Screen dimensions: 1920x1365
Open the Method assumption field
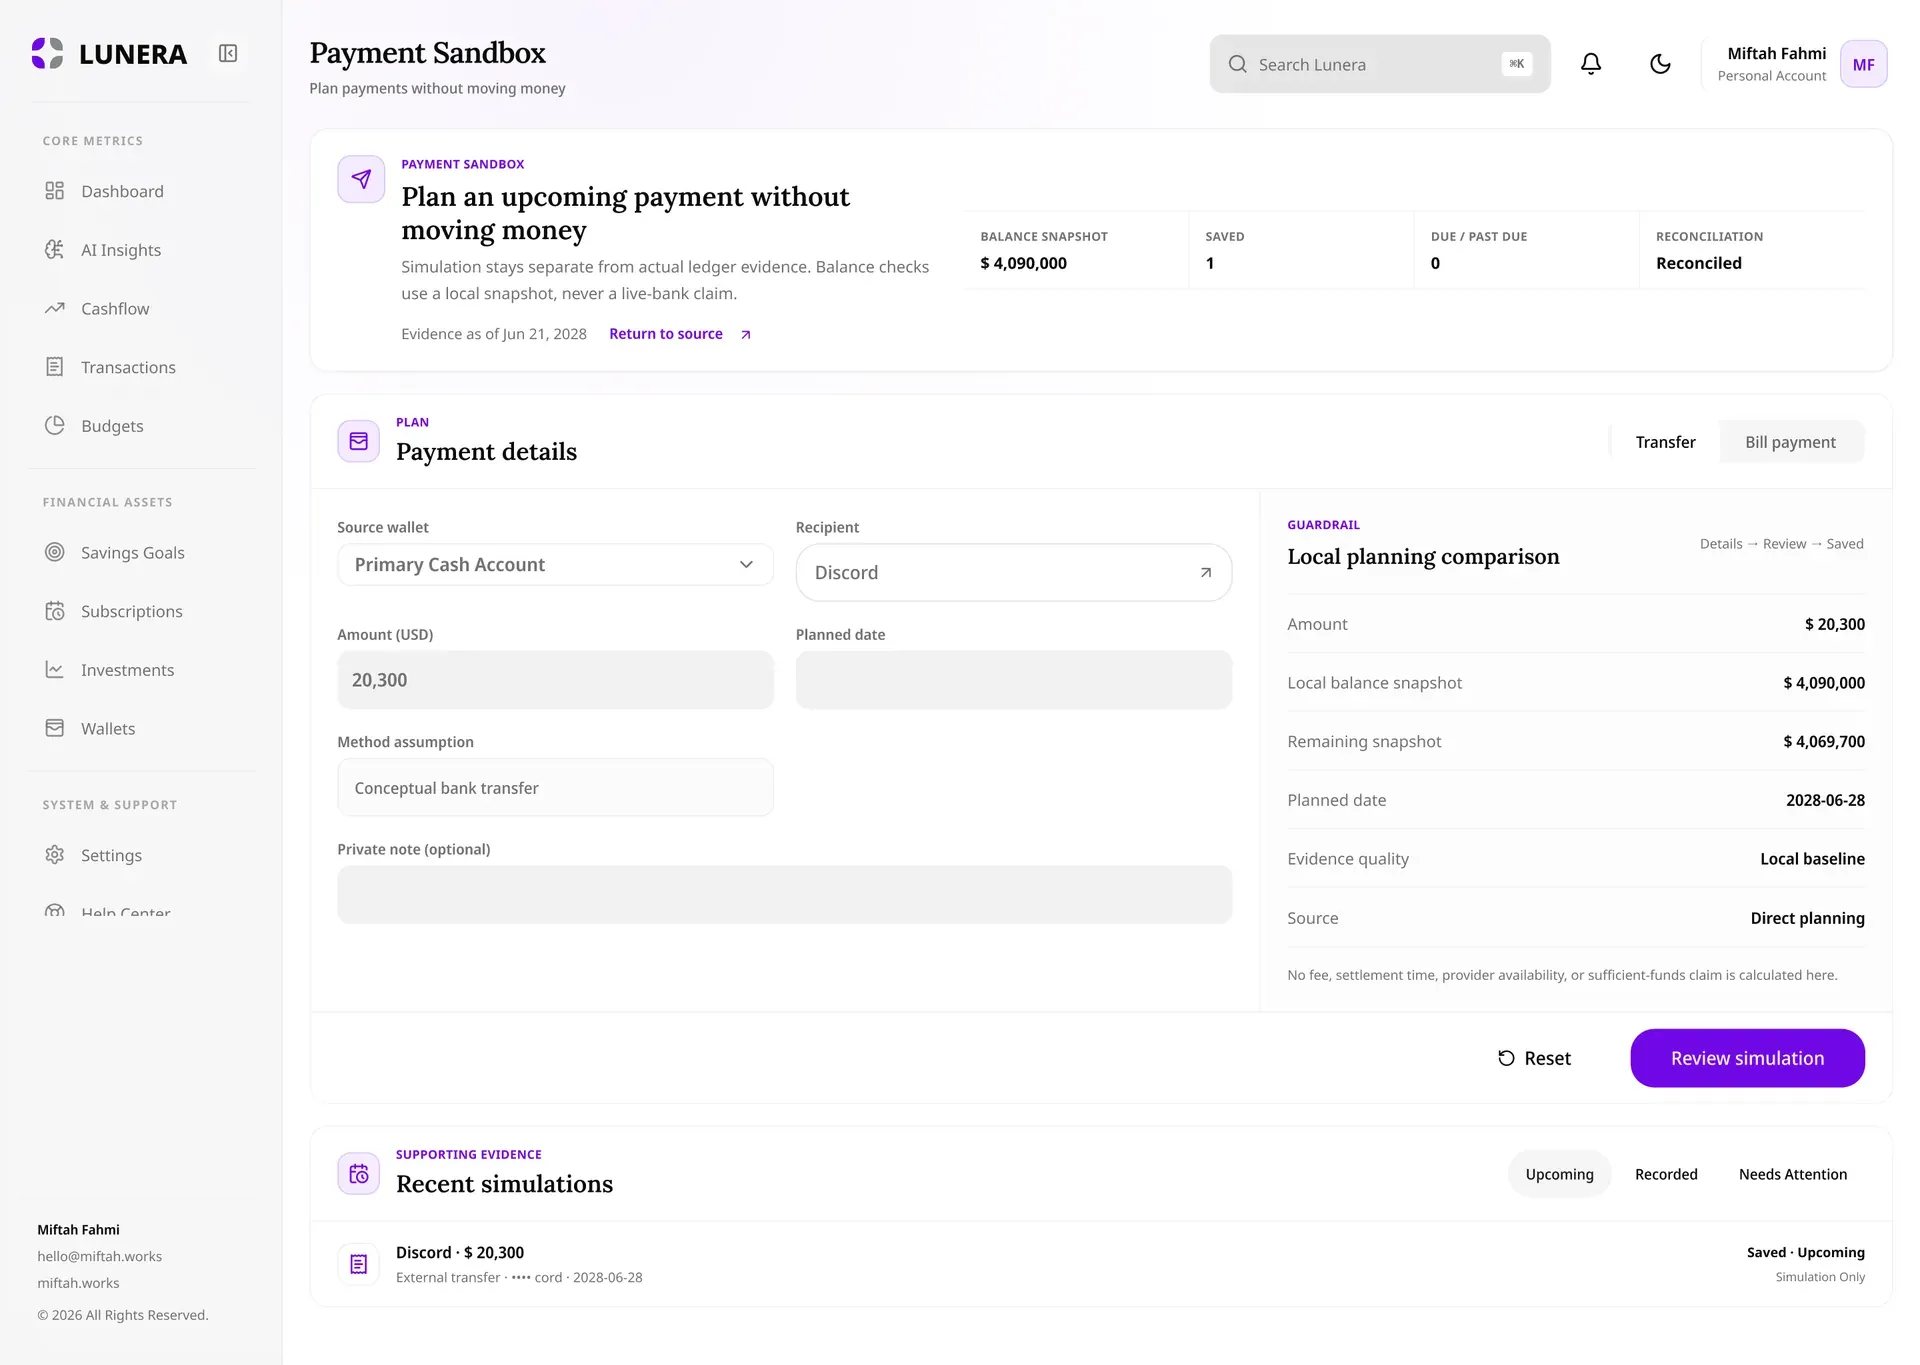(555, 788)
